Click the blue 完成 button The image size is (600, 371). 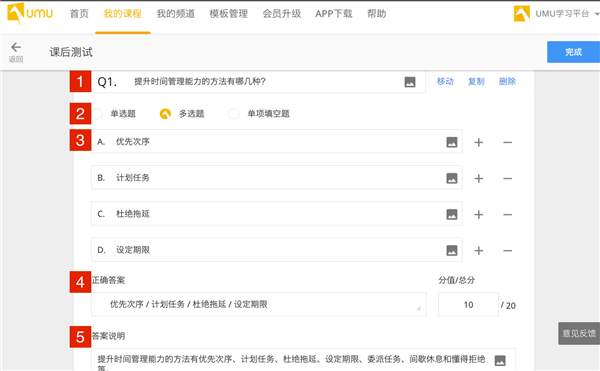[x=574, y=52]
